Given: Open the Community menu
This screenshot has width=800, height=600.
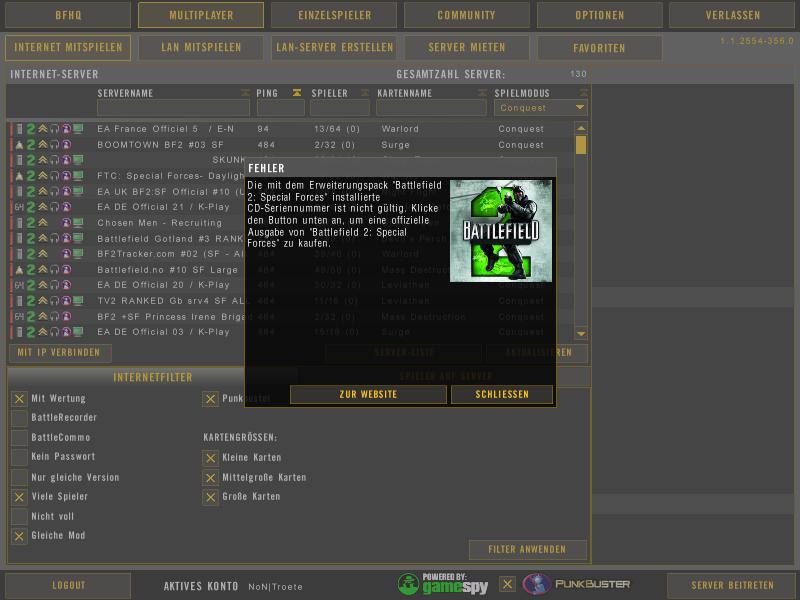Looking at the screenshot, I should [466, 15].
